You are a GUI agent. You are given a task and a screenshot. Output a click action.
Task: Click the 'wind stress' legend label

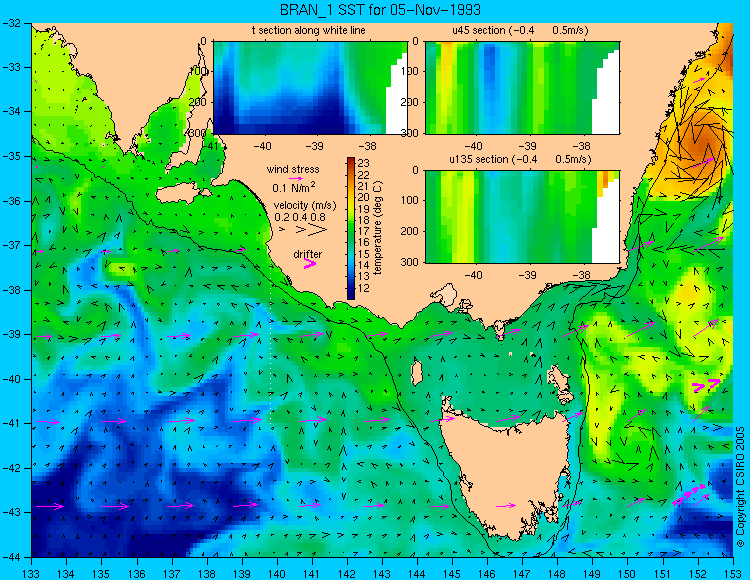(x=293, y=169)
